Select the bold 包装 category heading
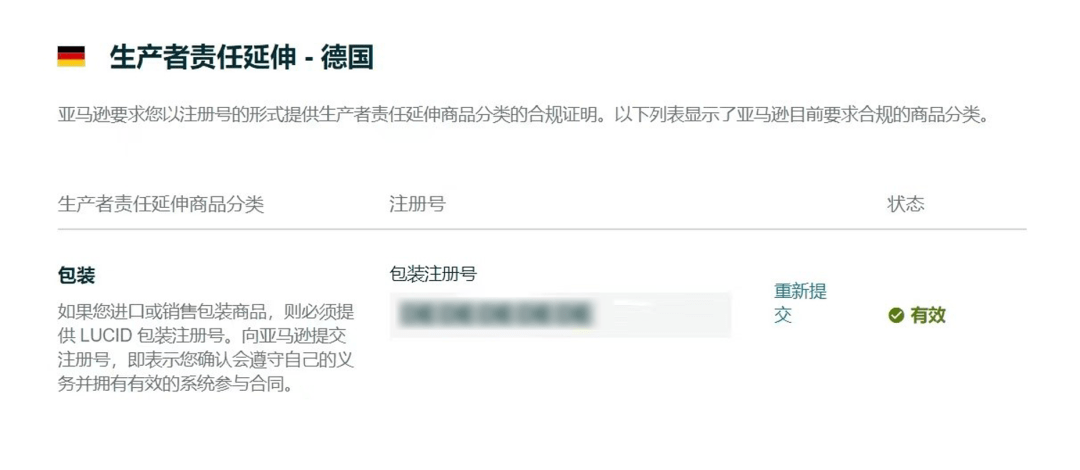This screenshot has width=1080, height=470. click(76, 276)
